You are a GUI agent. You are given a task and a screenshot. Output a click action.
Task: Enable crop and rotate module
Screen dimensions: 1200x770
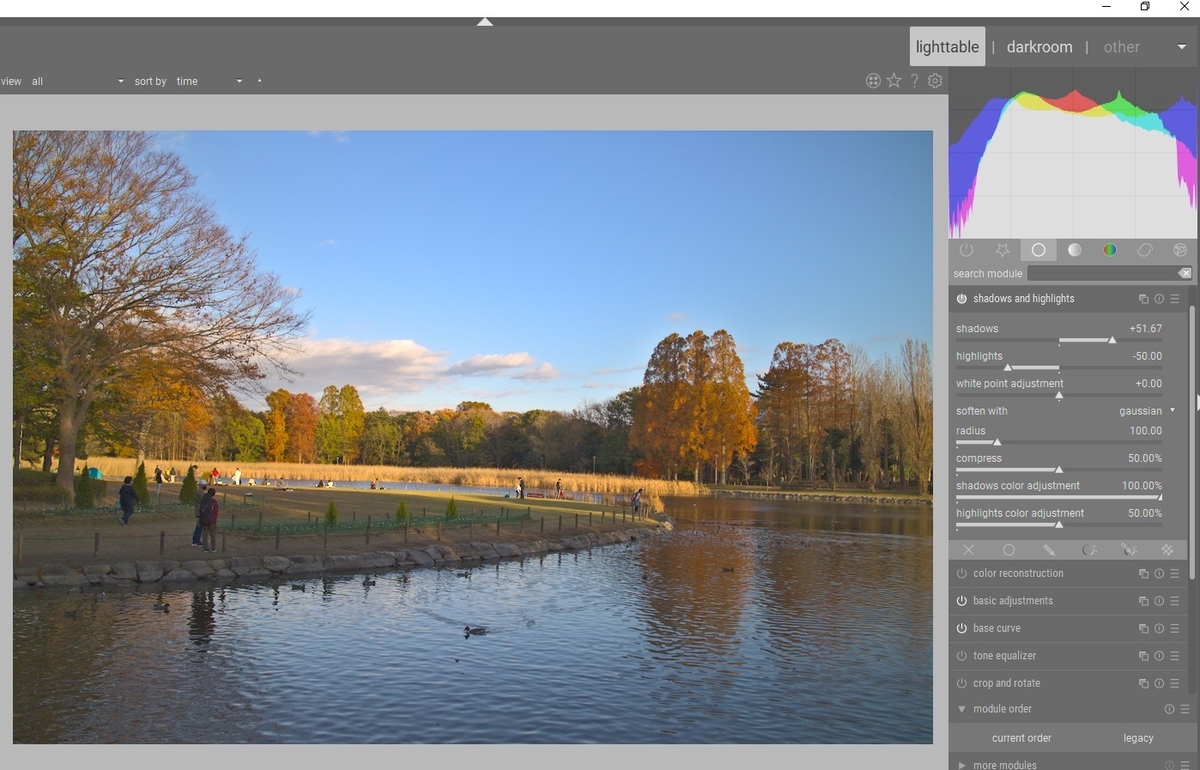coord(962,684)
